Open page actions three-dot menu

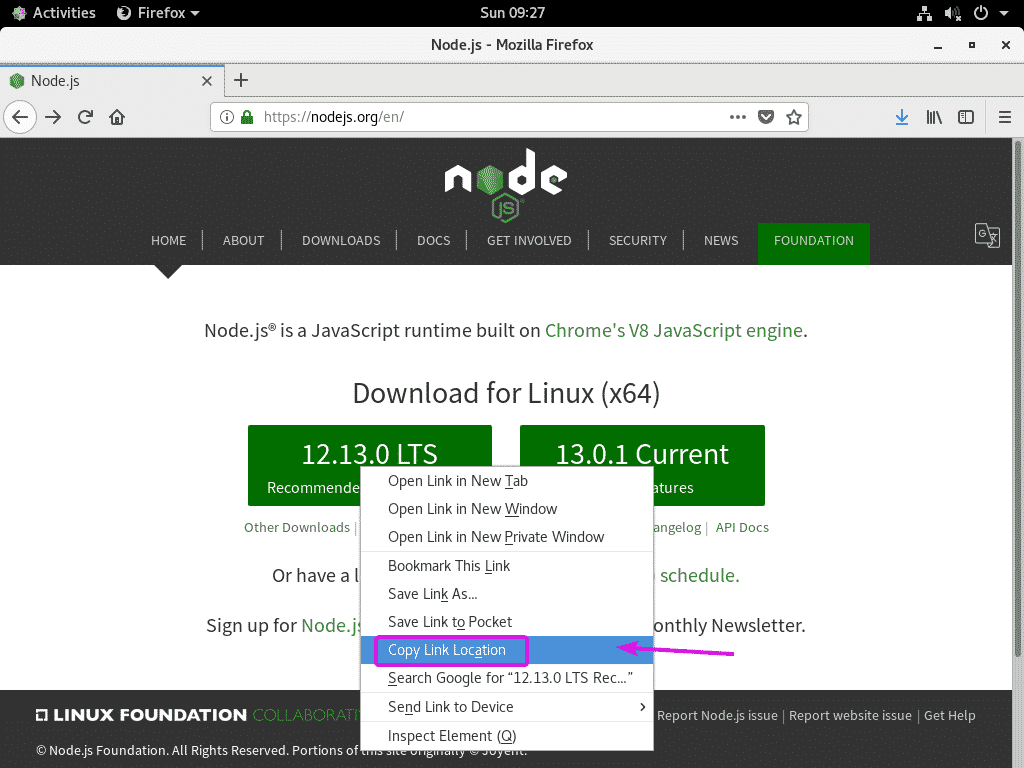click(x=738, y=117)
